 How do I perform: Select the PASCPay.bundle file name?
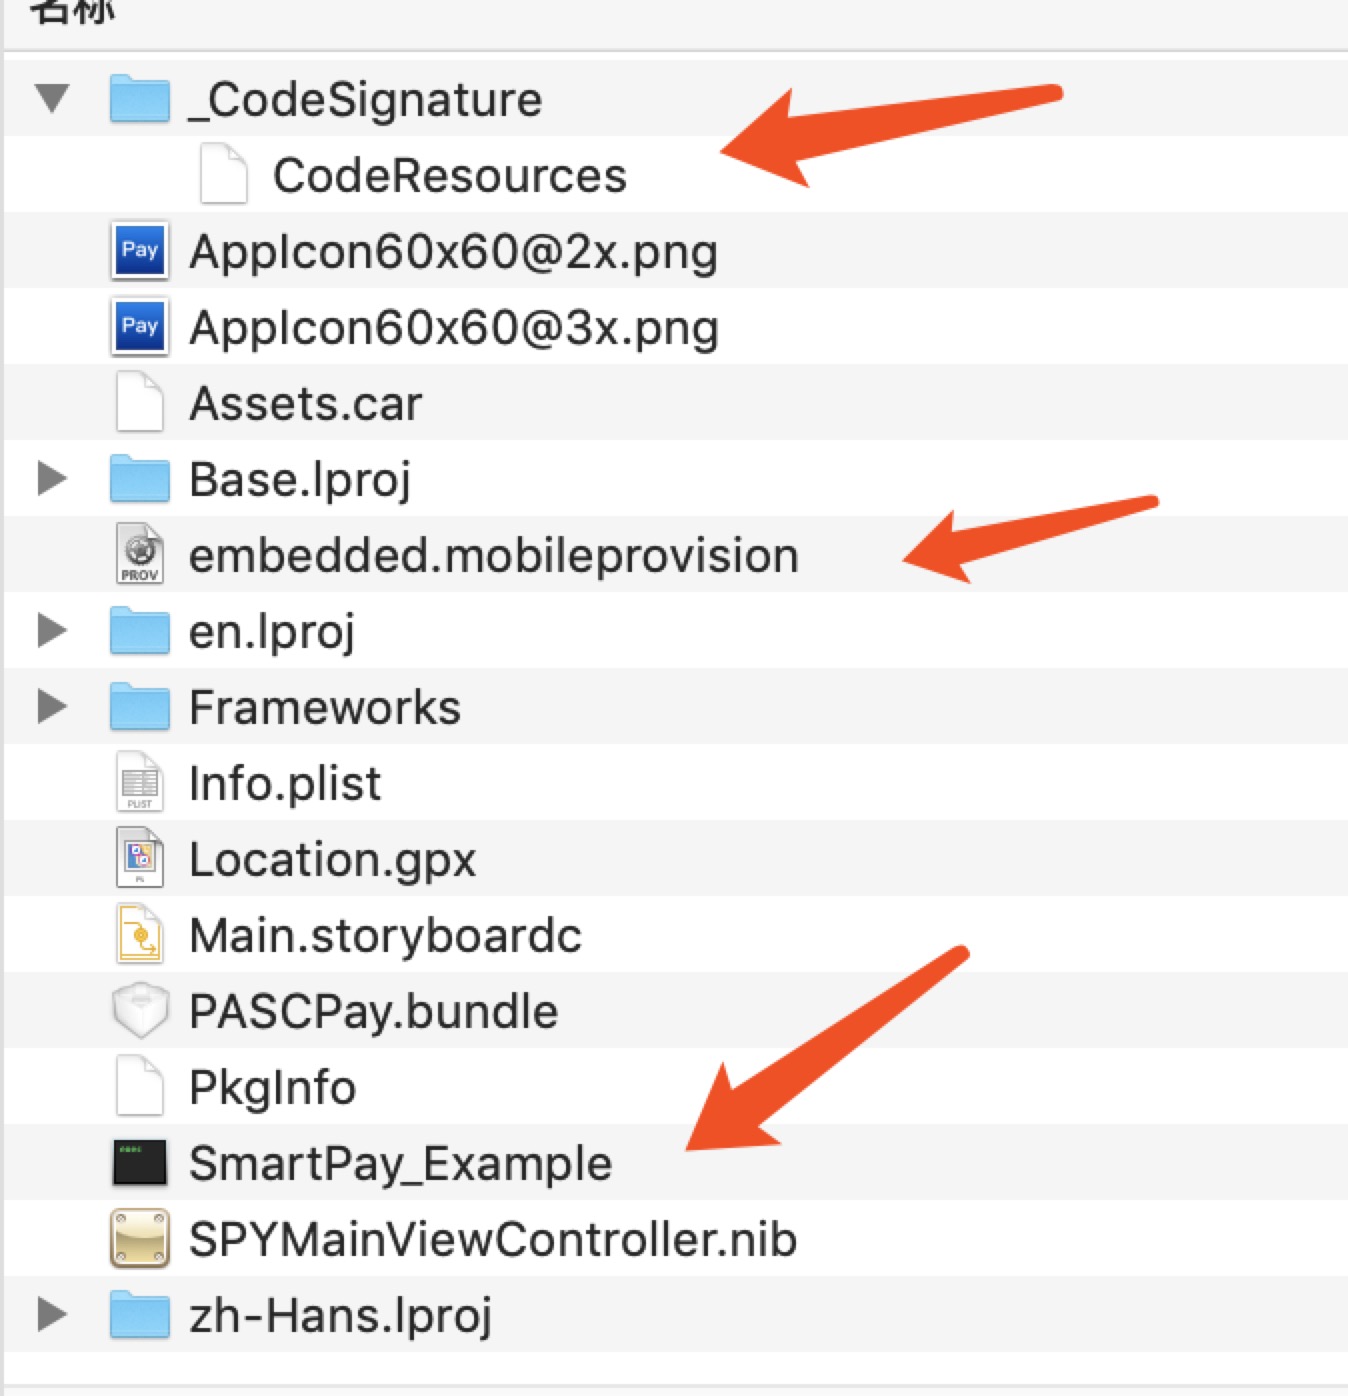373,1012
